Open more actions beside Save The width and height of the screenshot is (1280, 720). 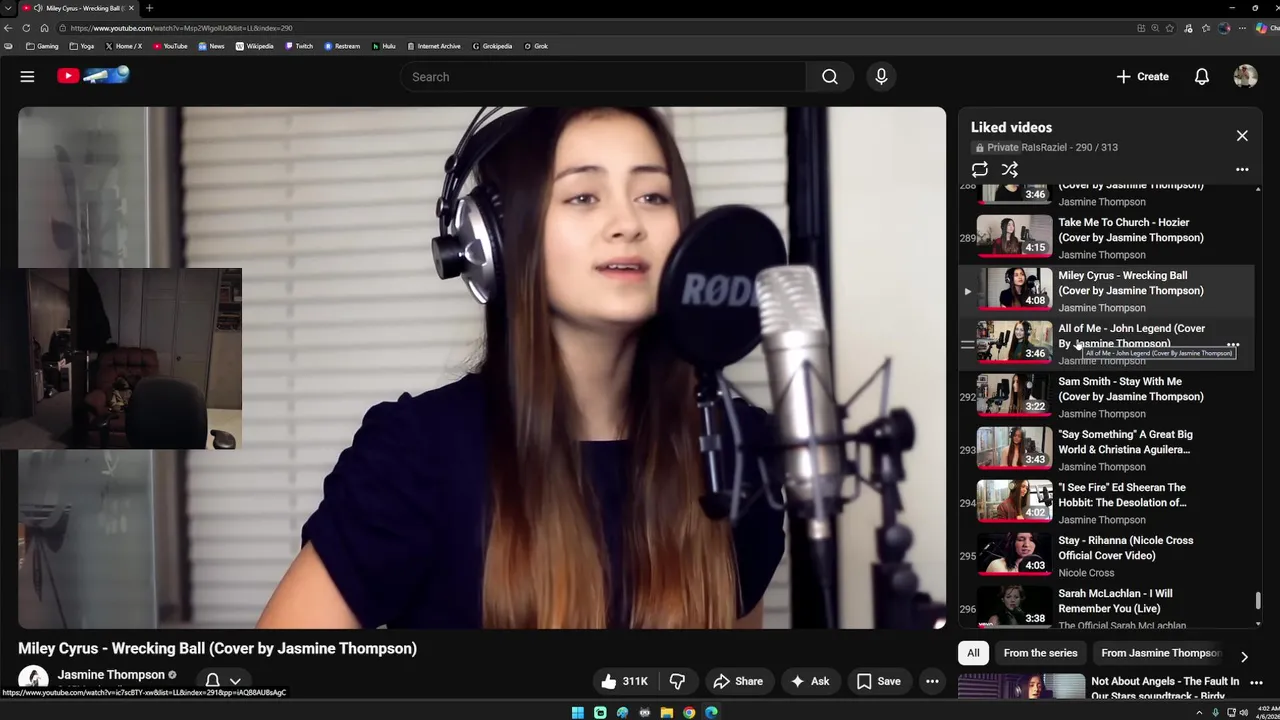tap(932, 681)
